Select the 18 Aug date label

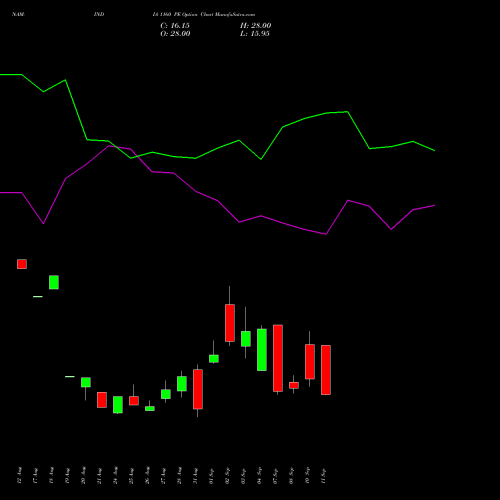51,476
